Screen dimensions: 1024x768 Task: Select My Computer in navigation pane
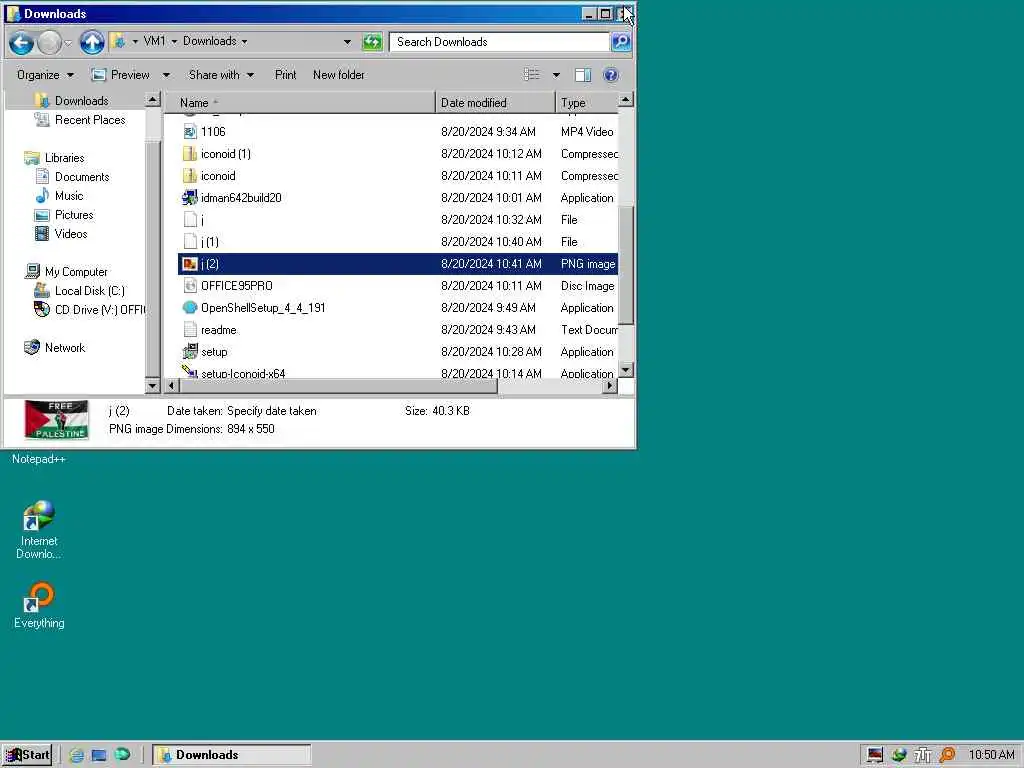[76, 271]
